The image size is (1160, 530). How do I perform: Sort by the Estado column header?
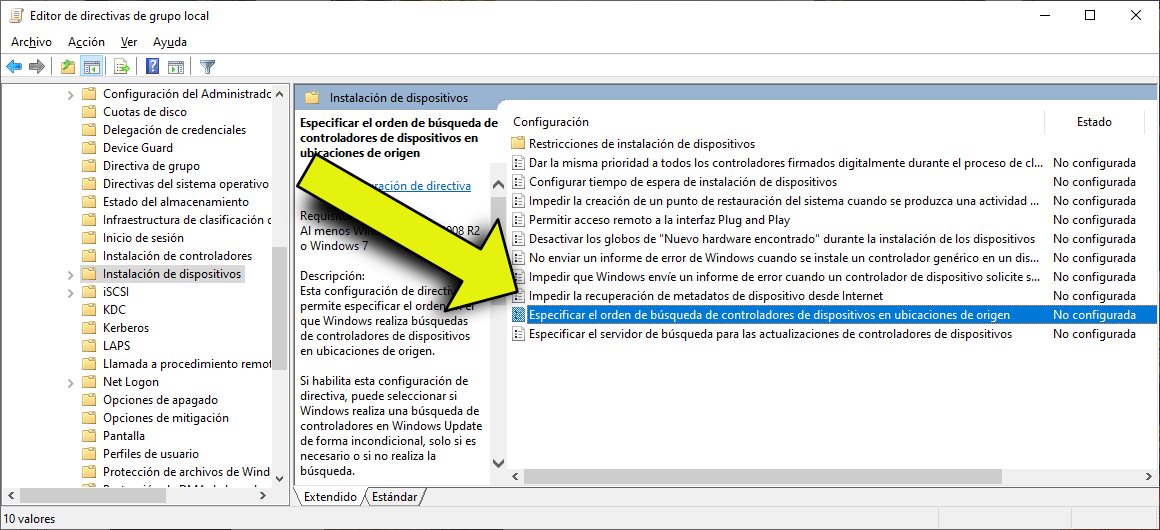[1094, 122]
